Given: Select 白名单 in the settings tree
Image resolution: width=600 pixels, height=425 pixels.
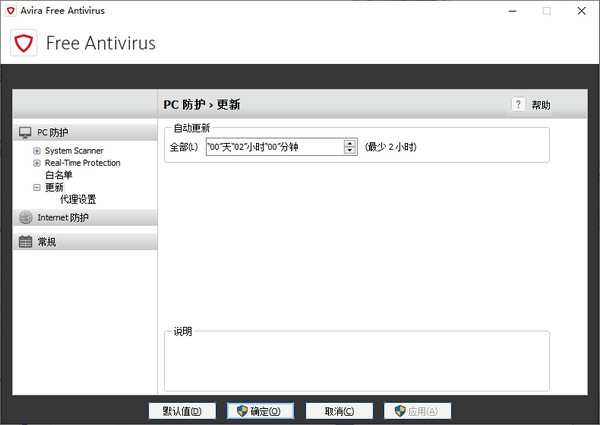Looking at the screenshot, I should (59, 175).
